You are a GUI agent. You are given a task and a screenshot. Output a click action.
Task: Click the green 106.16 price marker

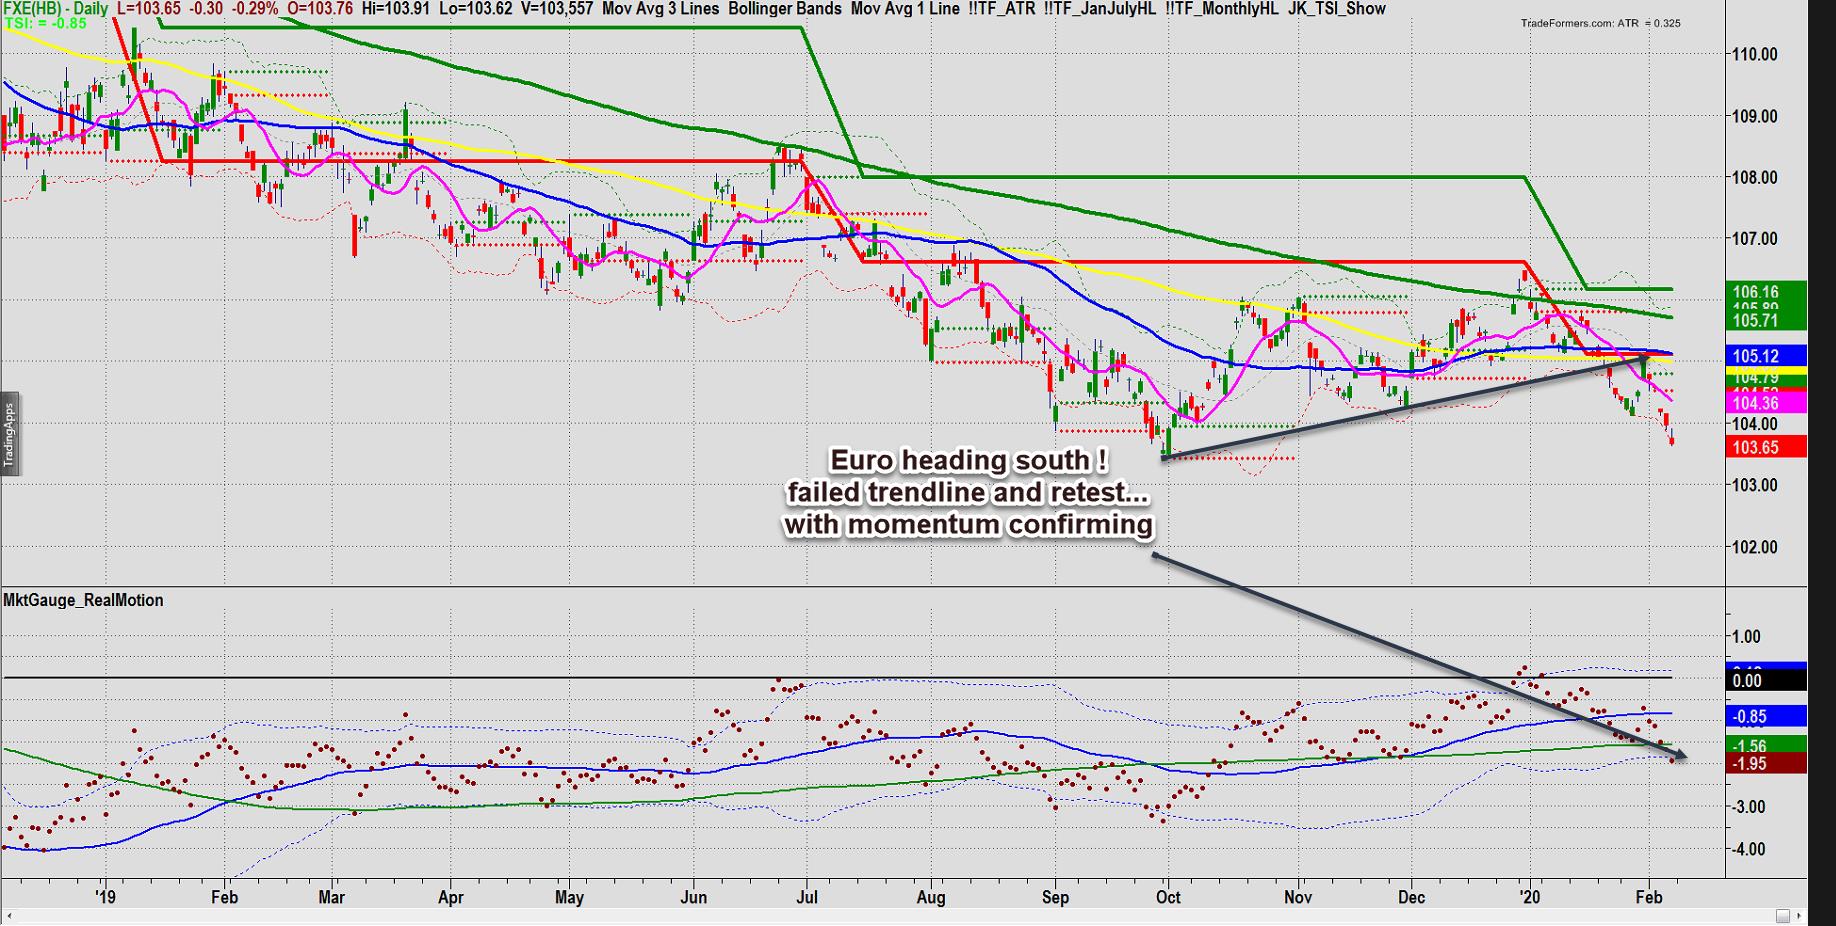click(x=1765, y=293)
